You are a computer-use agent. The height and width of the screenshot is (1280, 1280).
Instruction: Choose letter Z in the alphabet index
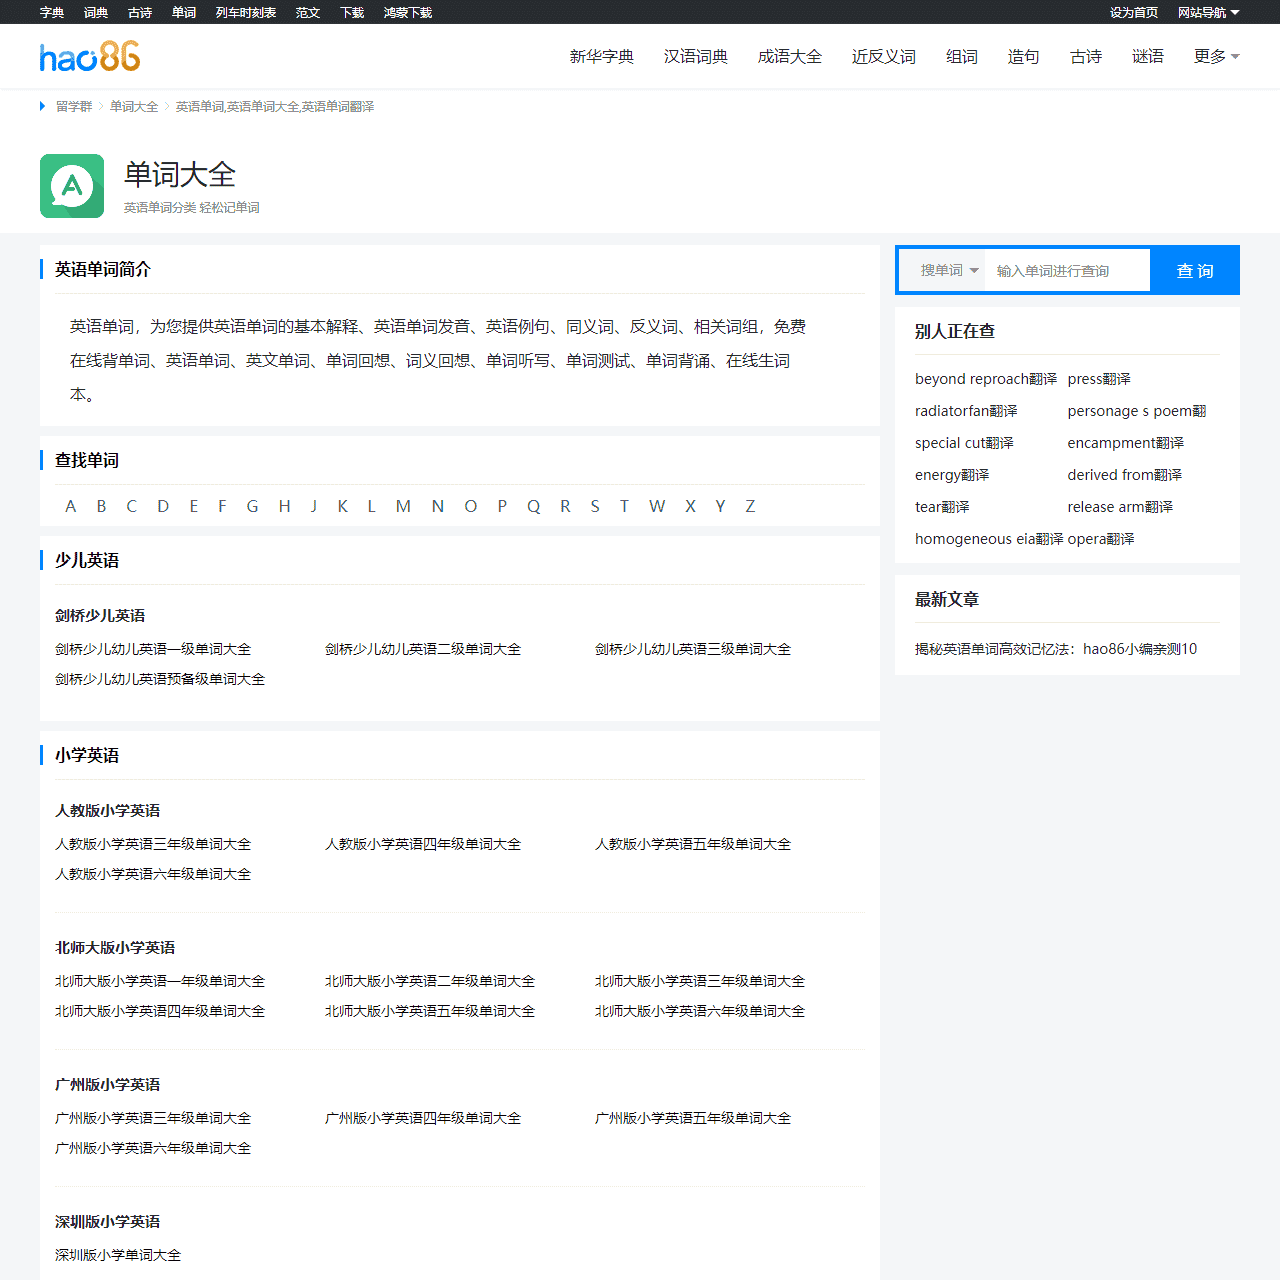(x=750, y=507)
